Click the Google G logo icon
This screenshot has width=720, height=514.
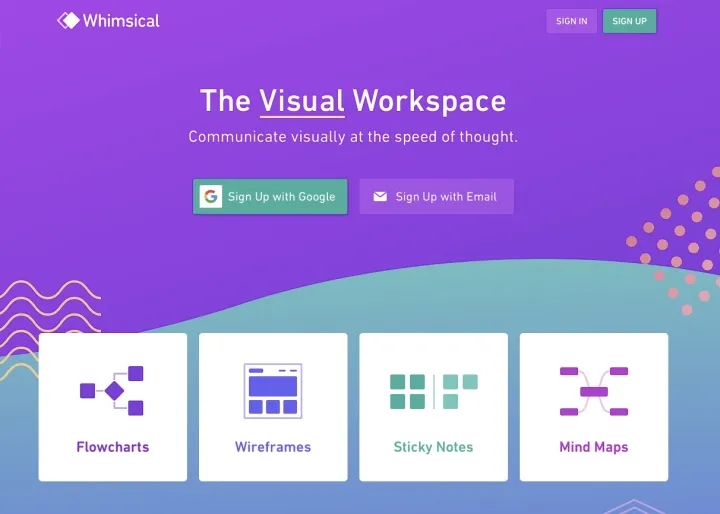(x=211, y=197)
